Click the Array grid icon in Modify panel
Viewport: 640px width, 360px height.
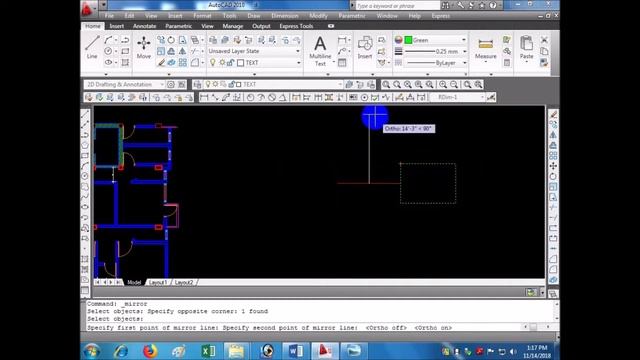182,62
